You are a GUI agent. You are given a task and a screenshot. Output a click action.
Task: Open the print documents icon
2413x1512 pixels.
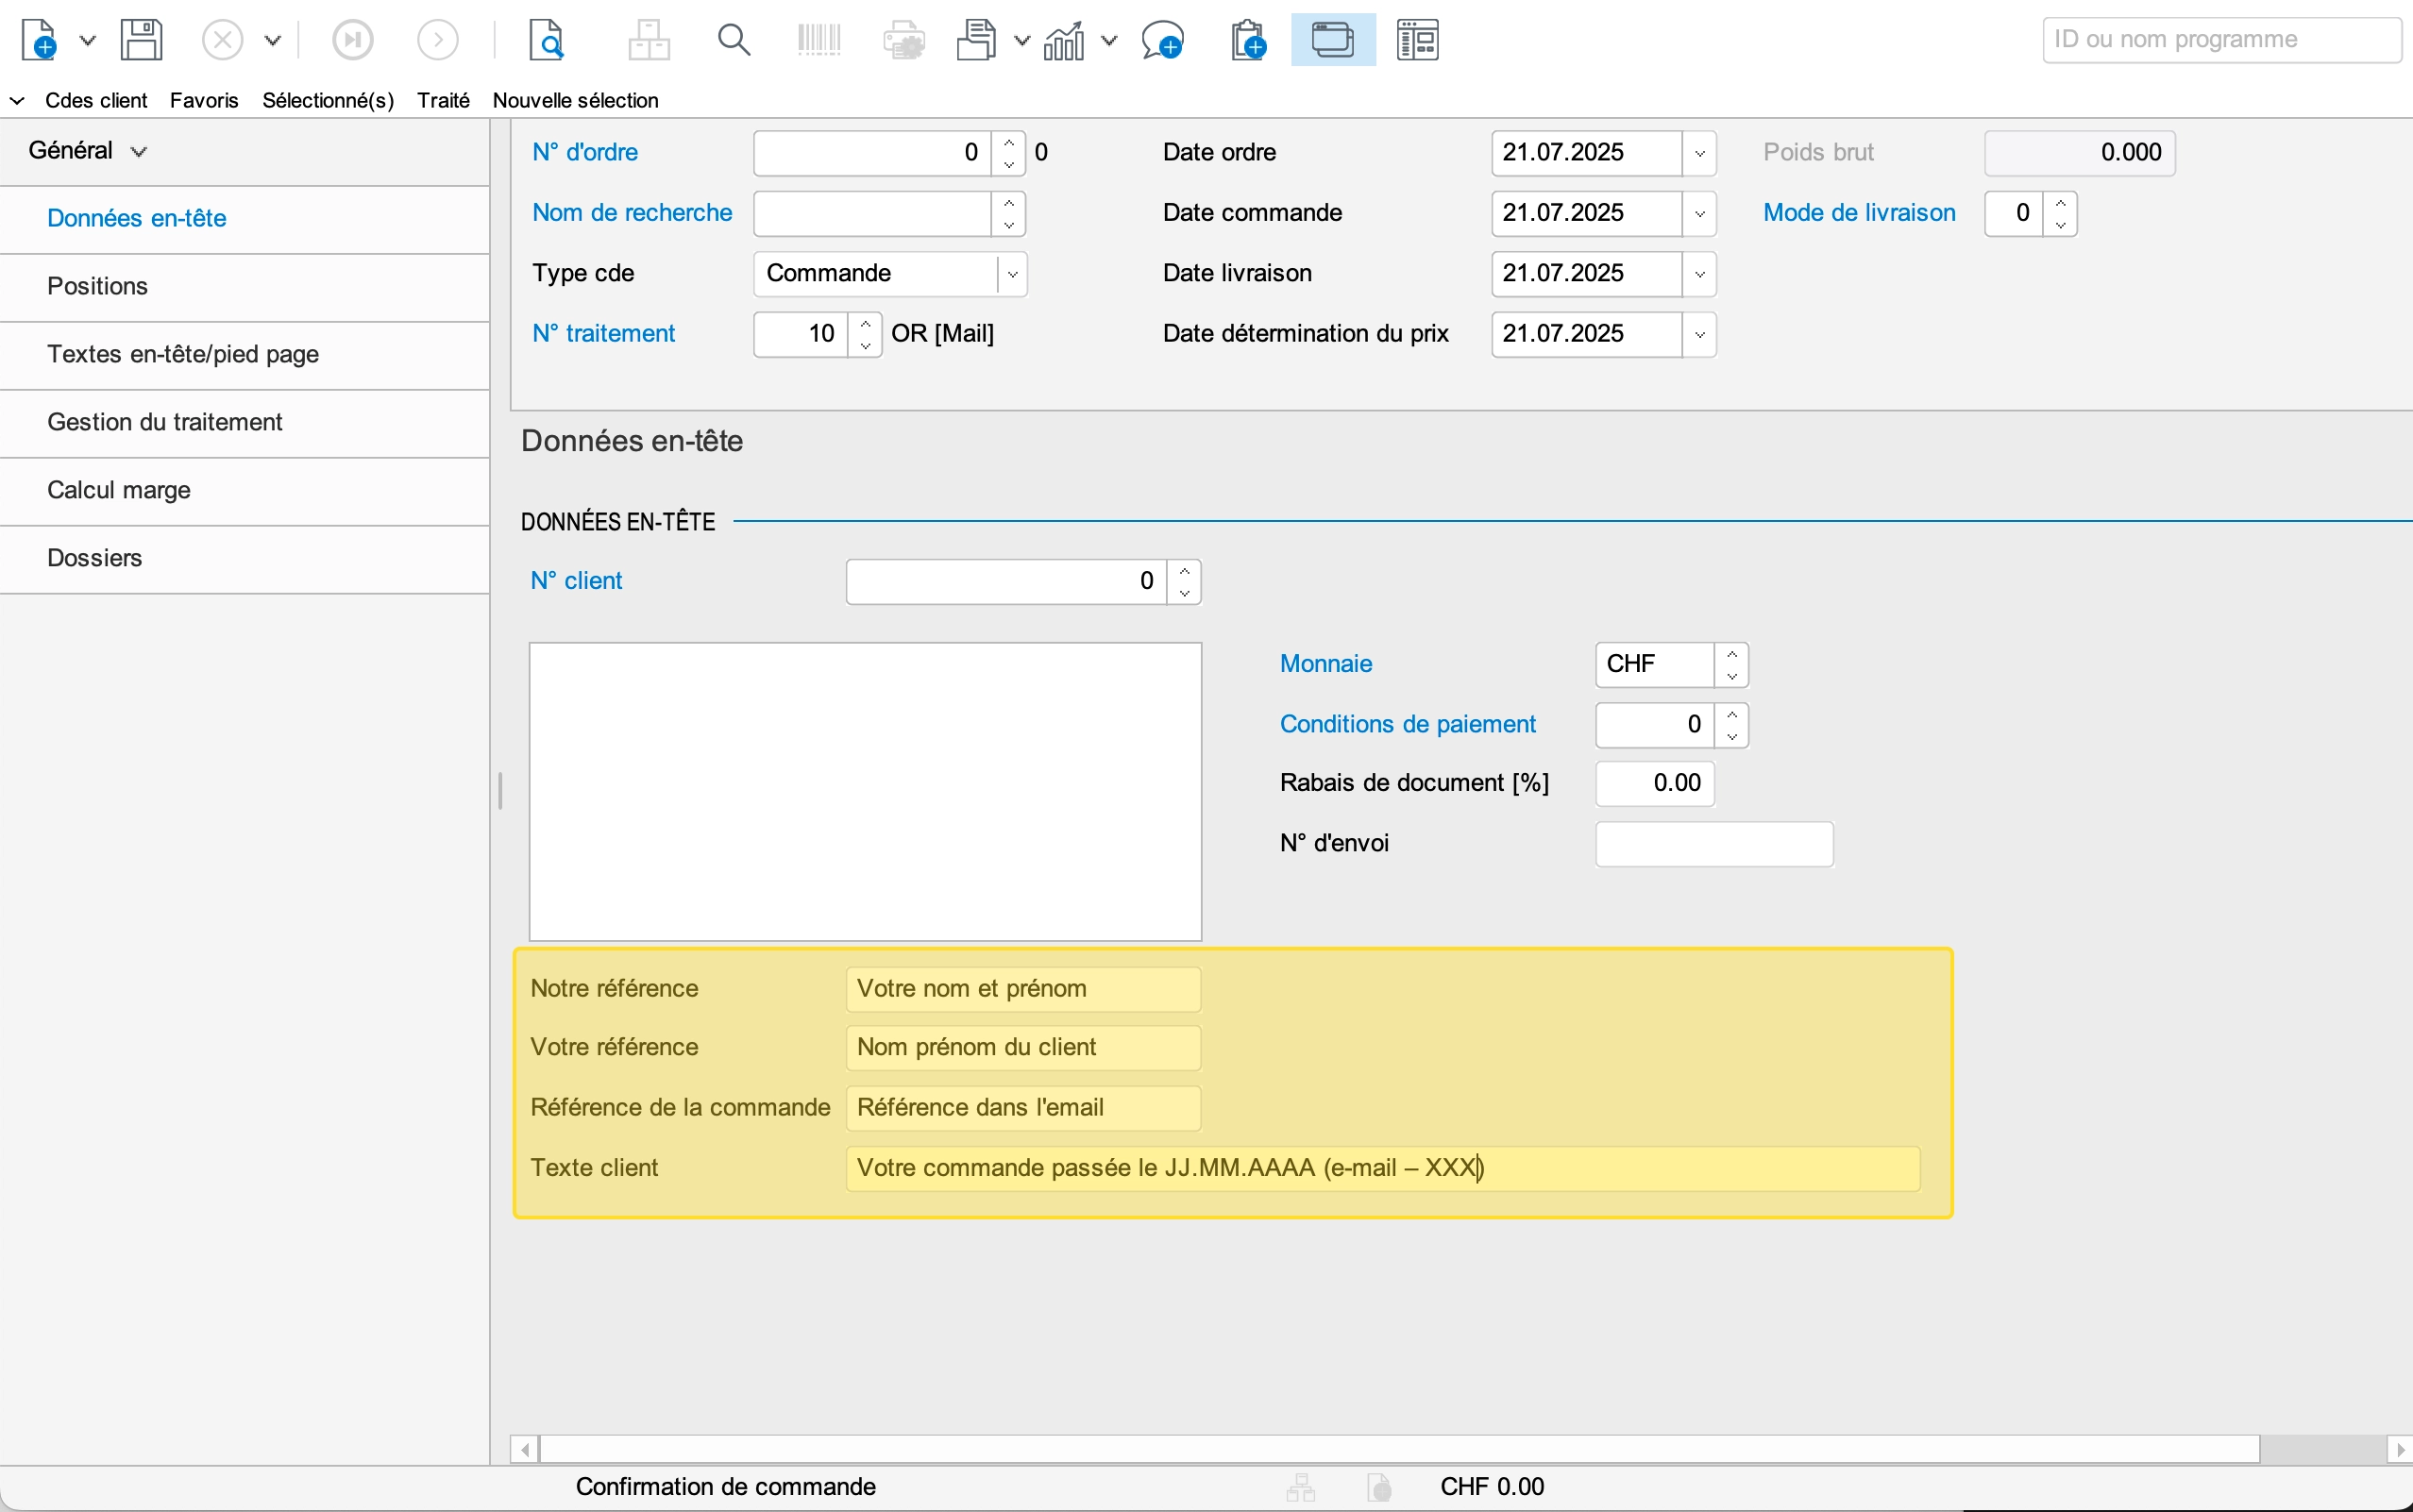(977, 41)
